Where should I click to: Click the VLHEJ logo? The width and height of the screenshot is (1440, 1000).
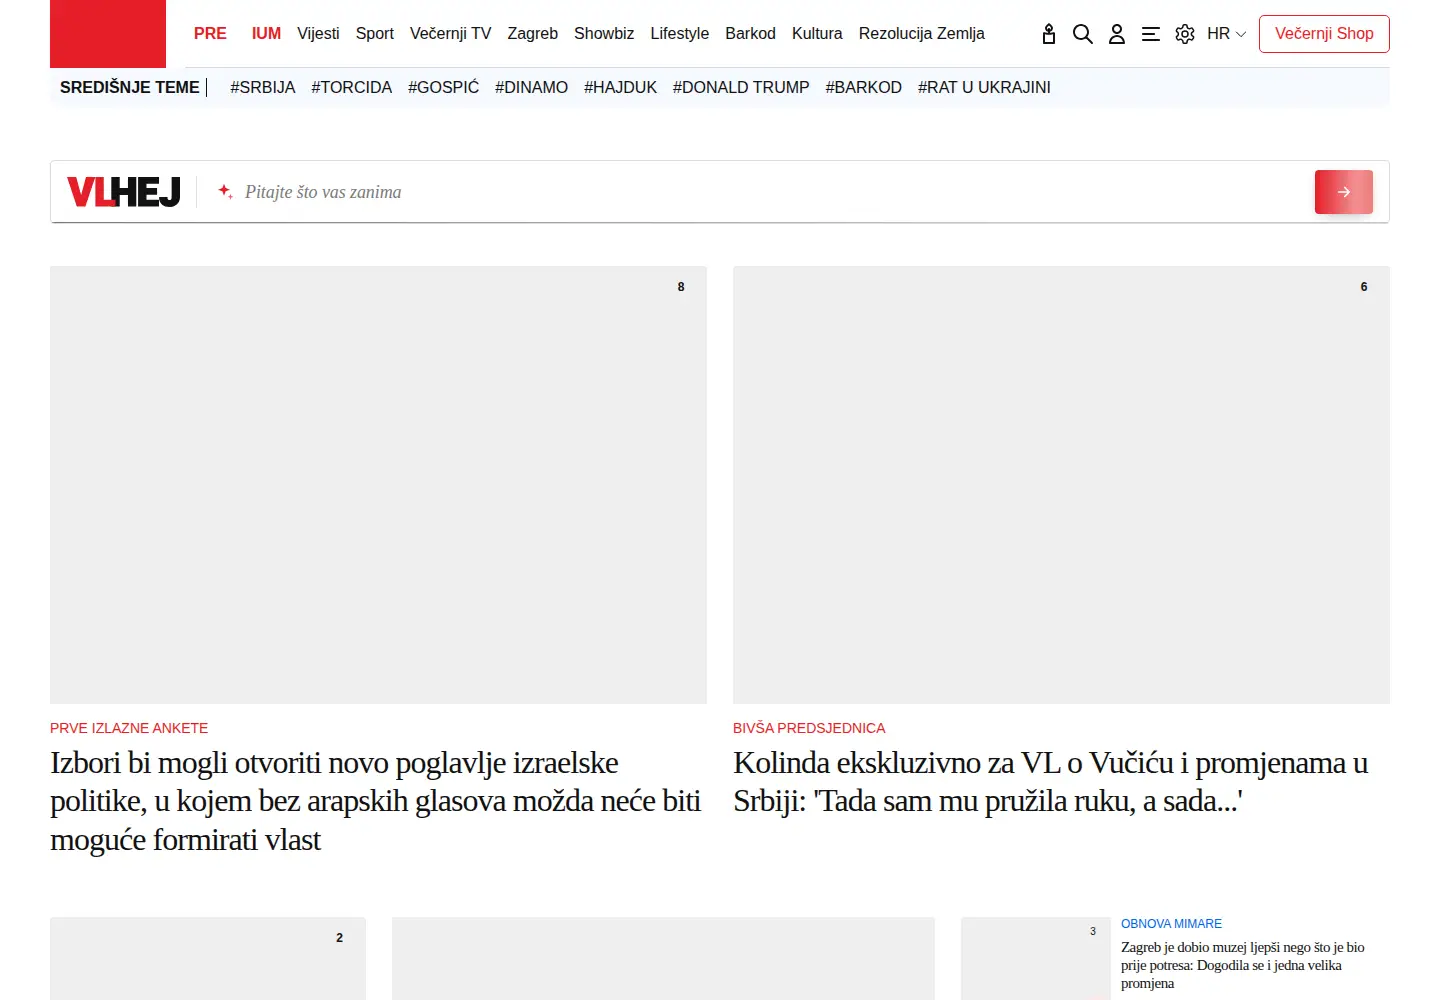(124, 192)
